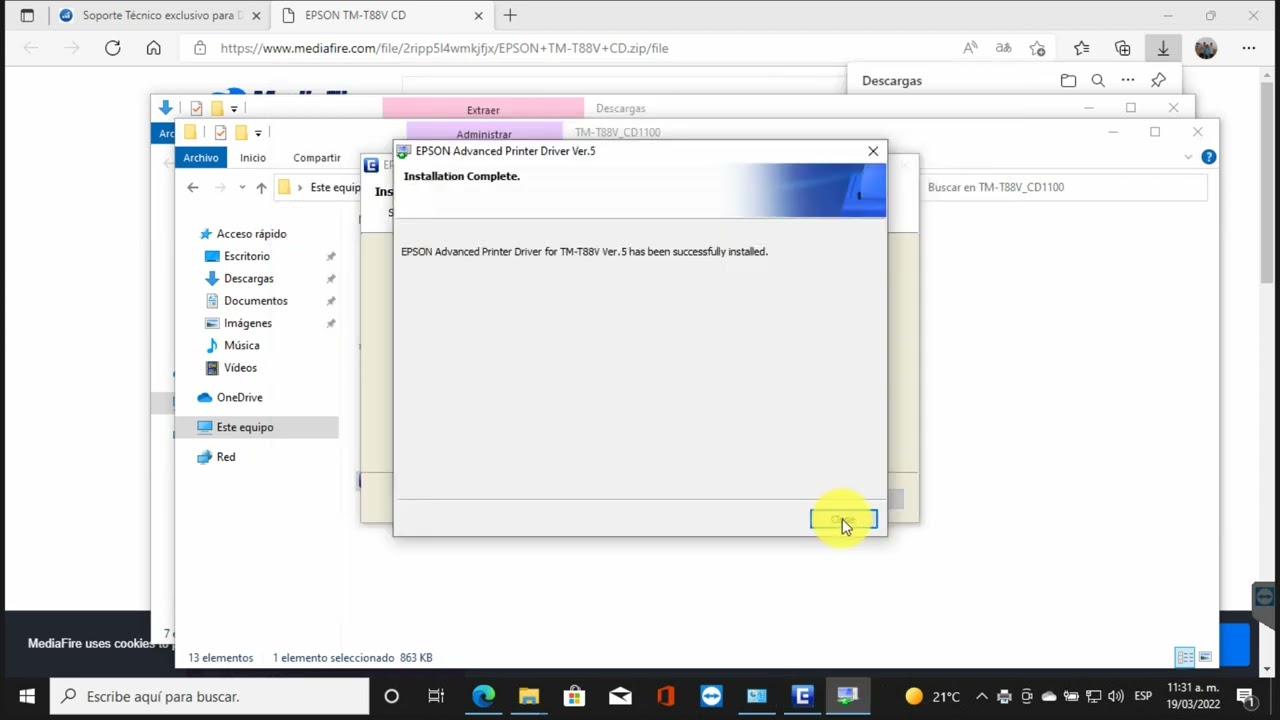Pin the Descargas downloads panel

click(1158, 80)
